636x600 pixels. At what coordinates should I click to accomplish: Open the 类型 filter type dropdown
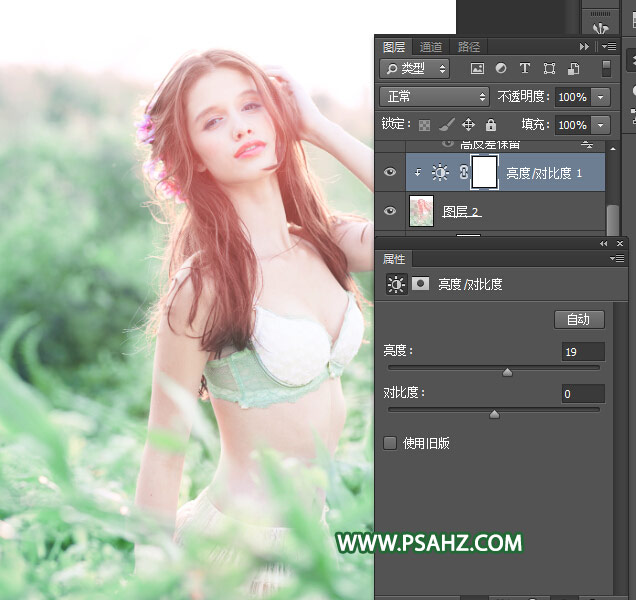(x=414, y=69)
